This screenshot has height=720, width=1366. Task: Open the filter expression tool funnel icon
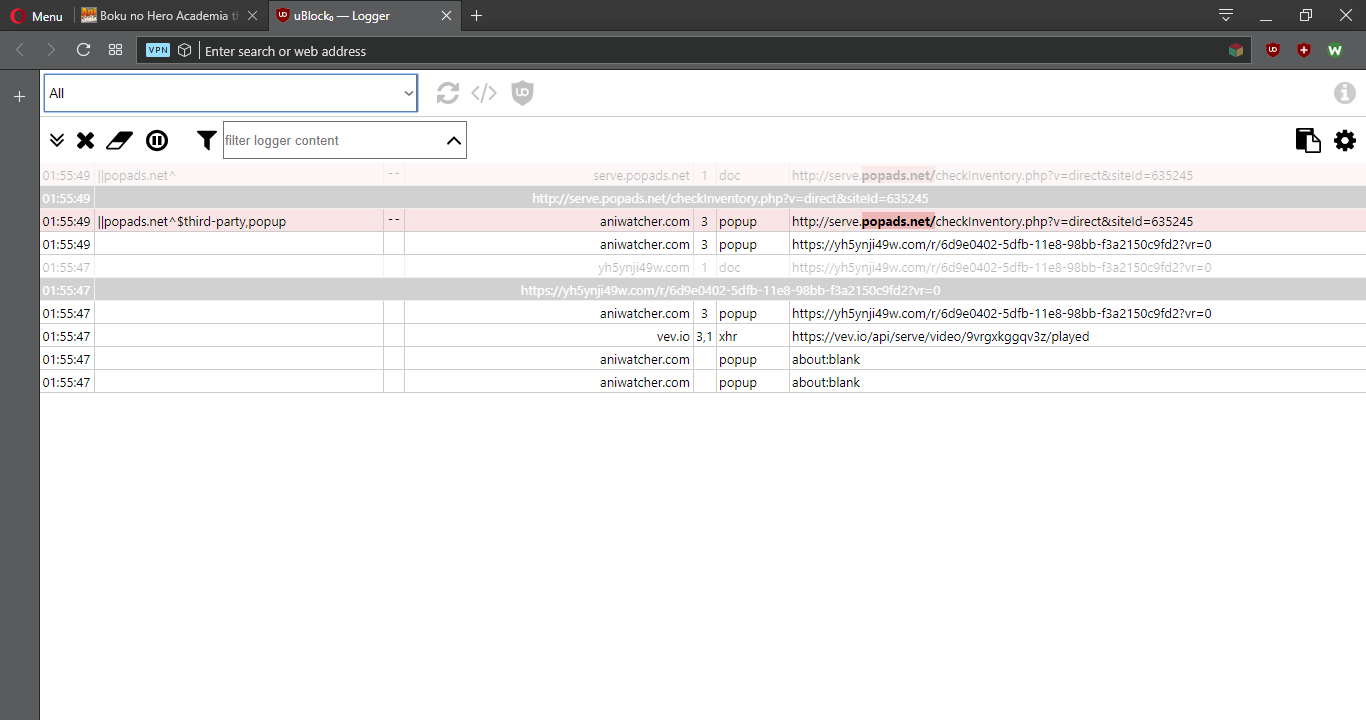pyautogui.click(x=206, y=140)
